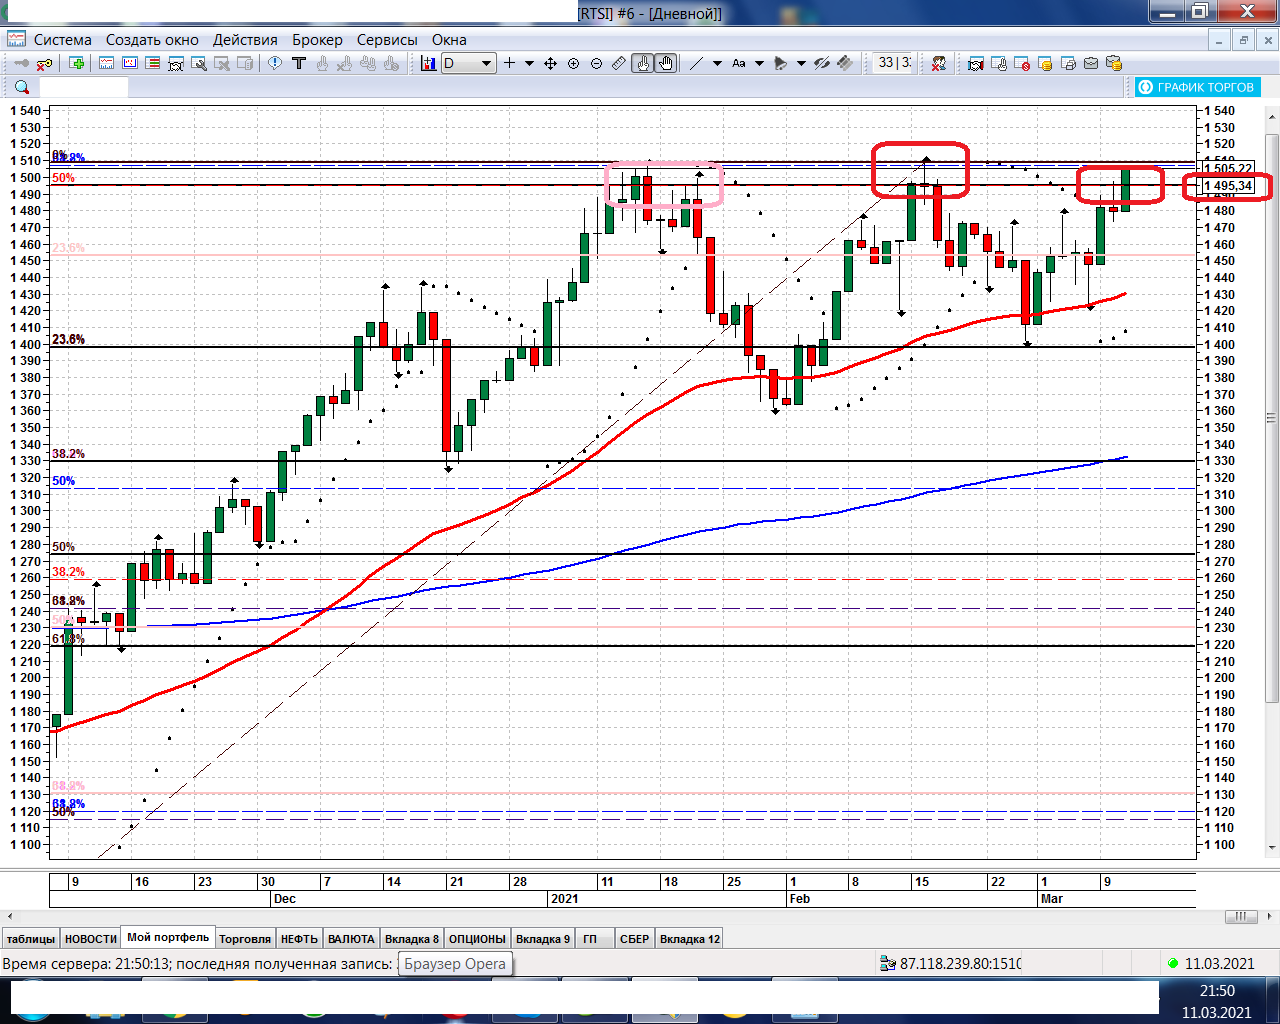Click the 1 495,34 current price label
The image size is (1280, 1024).
[x=1228, y=186]
